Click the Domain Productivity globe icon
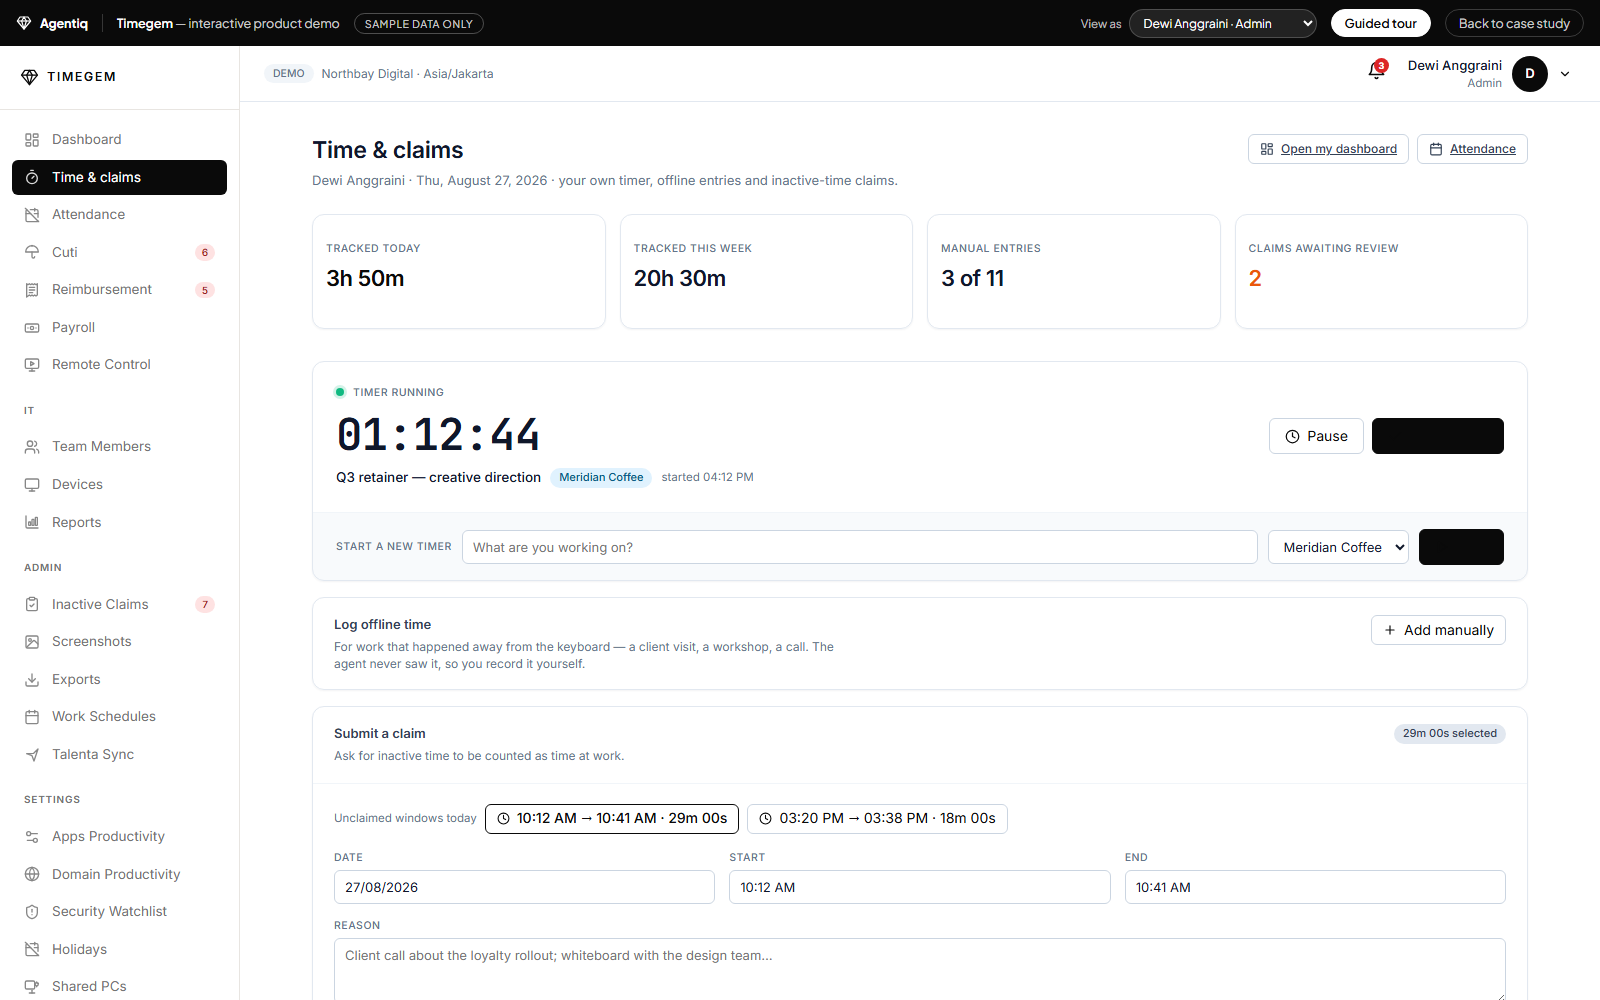 pyautogui.click(x=32, y=874)
